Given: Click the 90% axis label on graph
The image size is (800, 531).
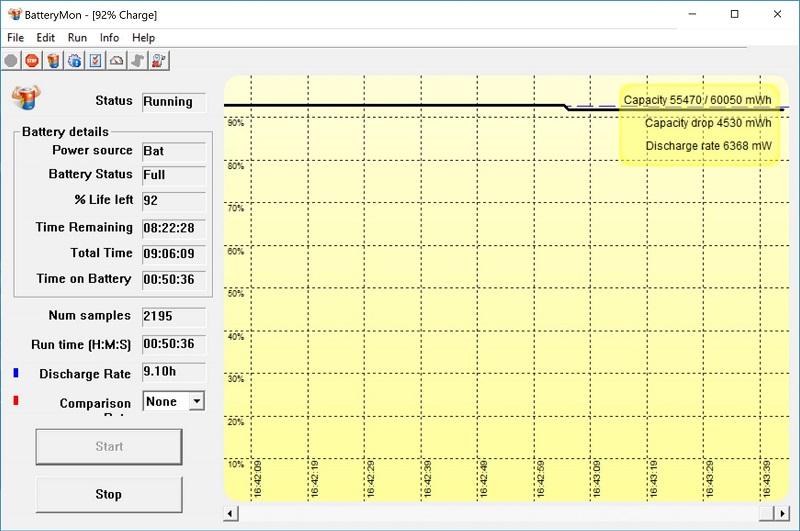Looking at the screenshot, I should coord(236,123).
